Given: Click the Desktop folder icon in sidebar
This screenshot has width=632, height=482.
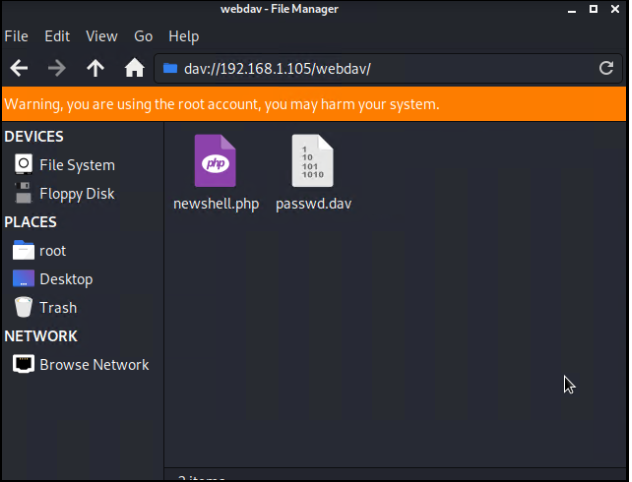Looking at the screenshot, I should (23, 278).
